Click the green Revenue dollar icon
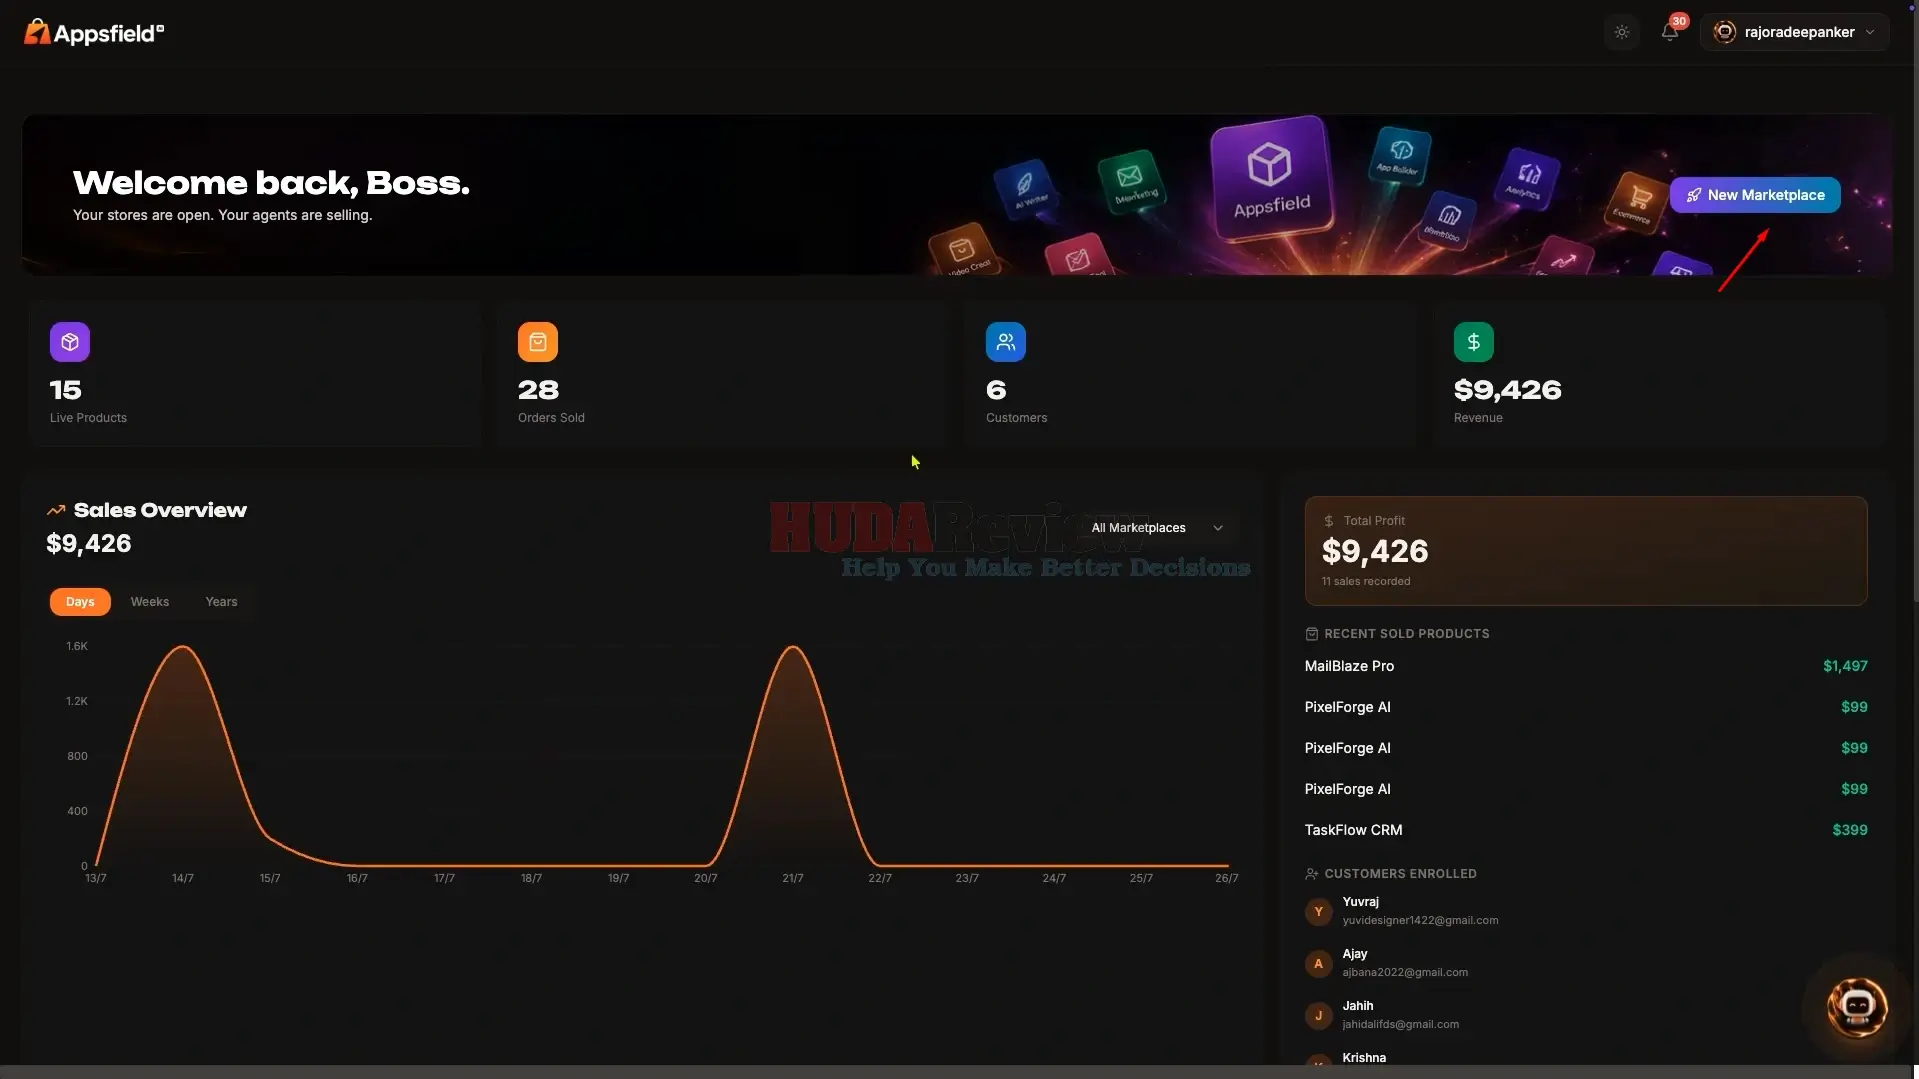The height and width of the screenshot is (1079, 1919). 1474,342
